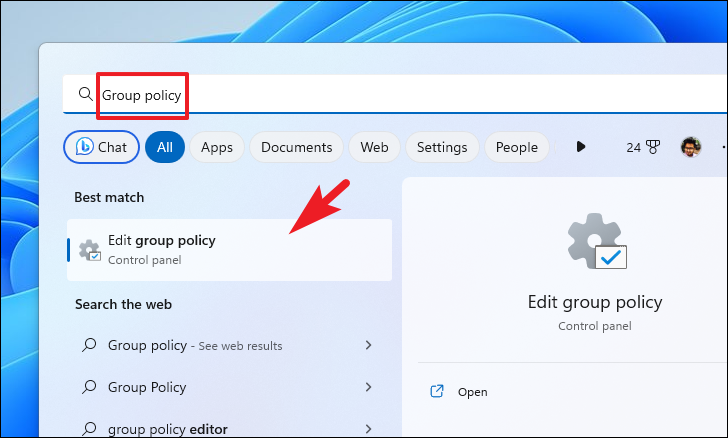Click Open in the preview pane
The width and height of the screenshot is (728, 438).
[473, 392]
